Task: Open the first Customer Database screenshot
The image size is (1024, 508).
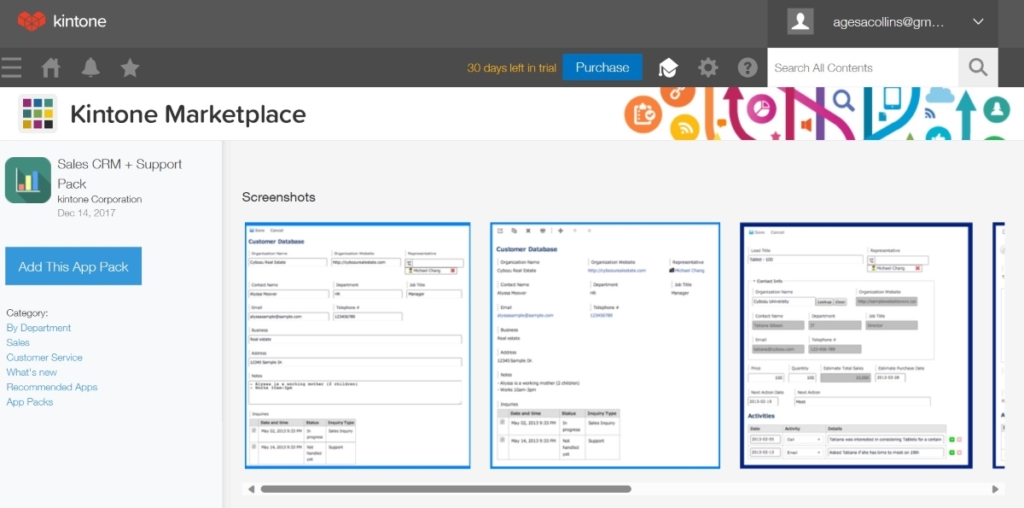Action: [x=357, y=345]
